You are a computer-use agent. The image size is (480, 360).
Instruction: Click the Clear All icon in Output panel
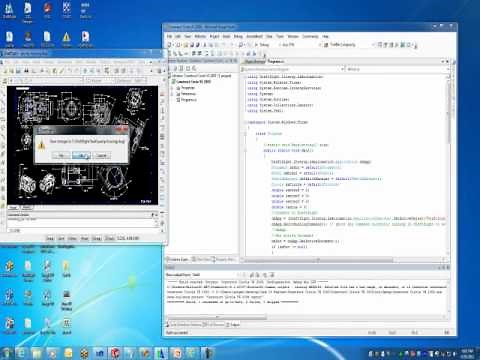tap(265, 275)
